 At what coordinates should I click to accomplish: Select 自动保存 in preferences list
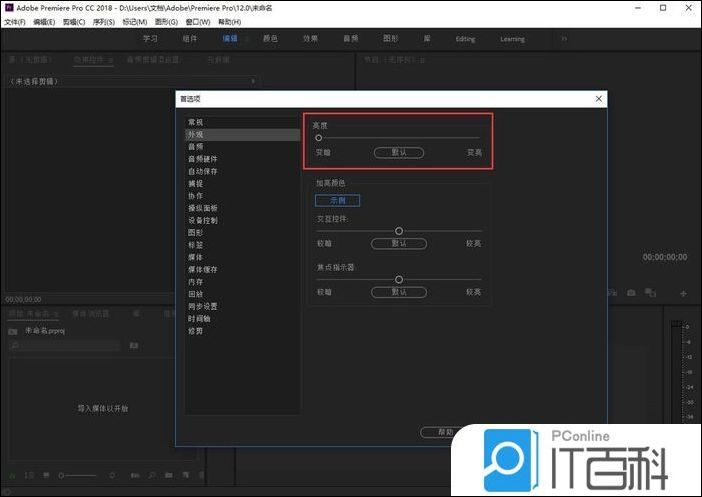[203, 171]
